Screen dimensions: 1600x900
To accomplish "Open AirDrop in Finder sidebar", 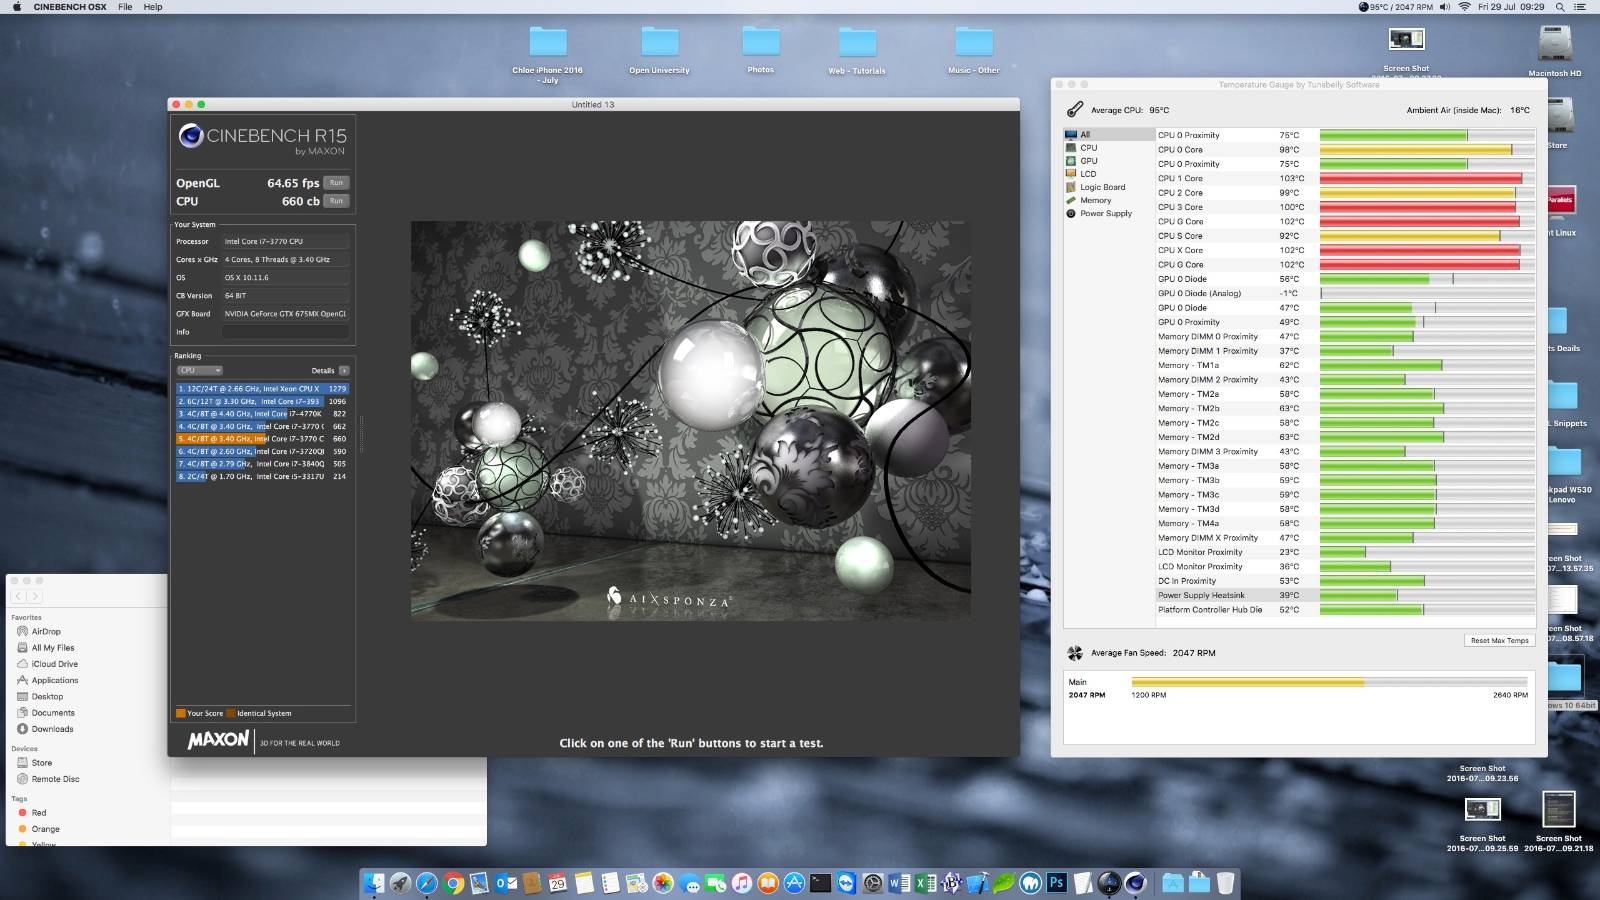I will click(46, 632).
